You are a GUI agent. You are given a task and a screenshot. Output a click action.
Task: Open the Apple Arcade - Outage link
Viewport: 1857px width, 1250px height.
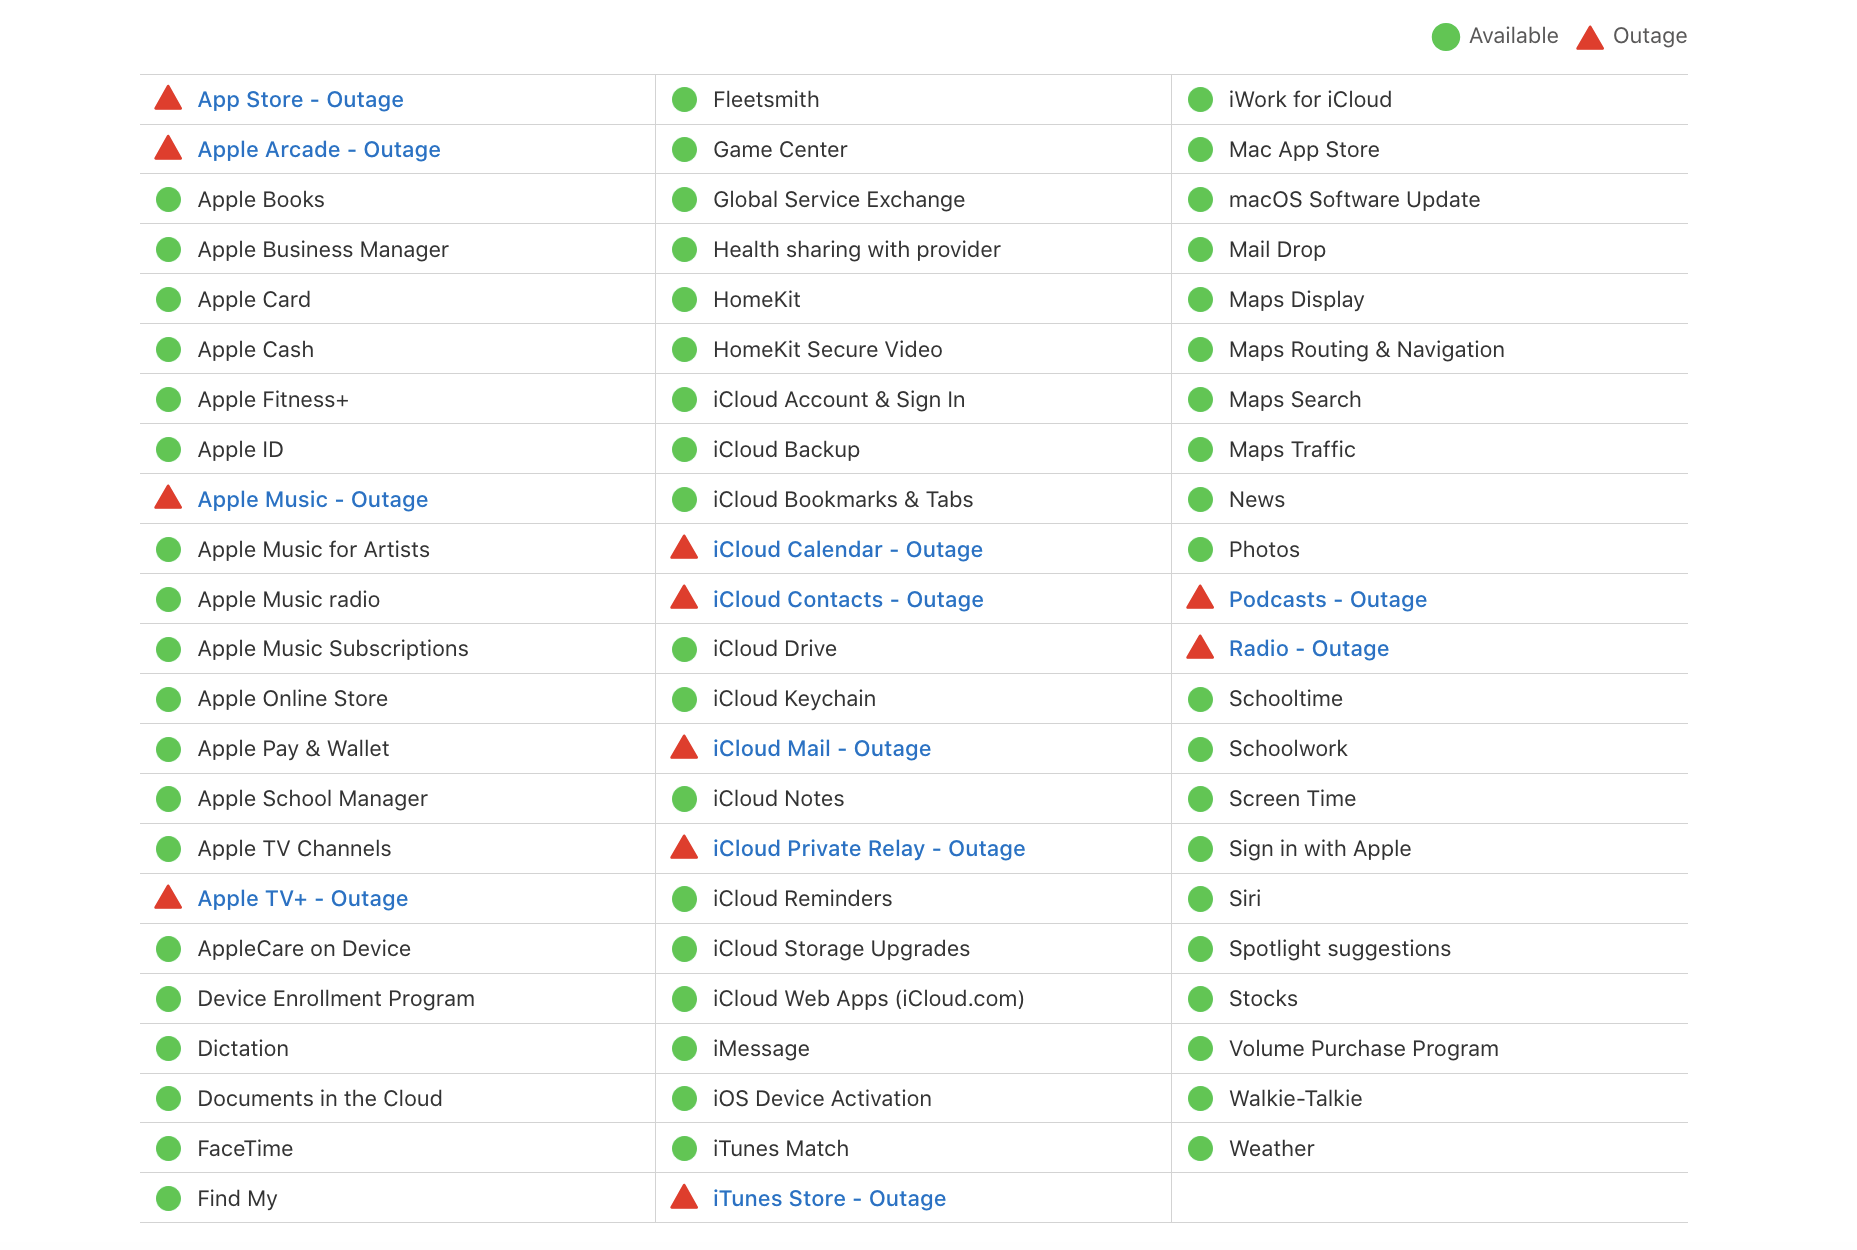(318, 149)
